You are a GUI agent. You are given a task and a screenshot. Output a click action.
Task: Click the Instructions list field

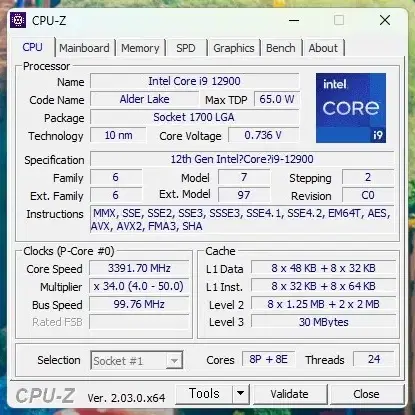pyautogui.click(x=242, y=220)
